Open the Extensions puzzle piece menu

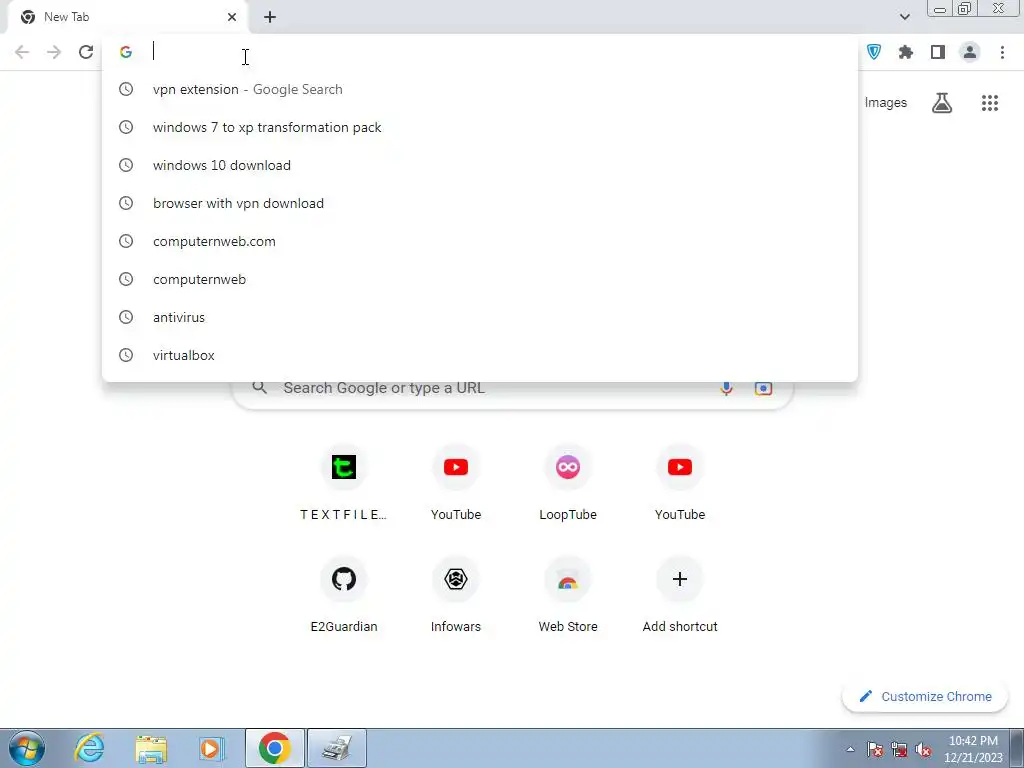pos(906,52)
